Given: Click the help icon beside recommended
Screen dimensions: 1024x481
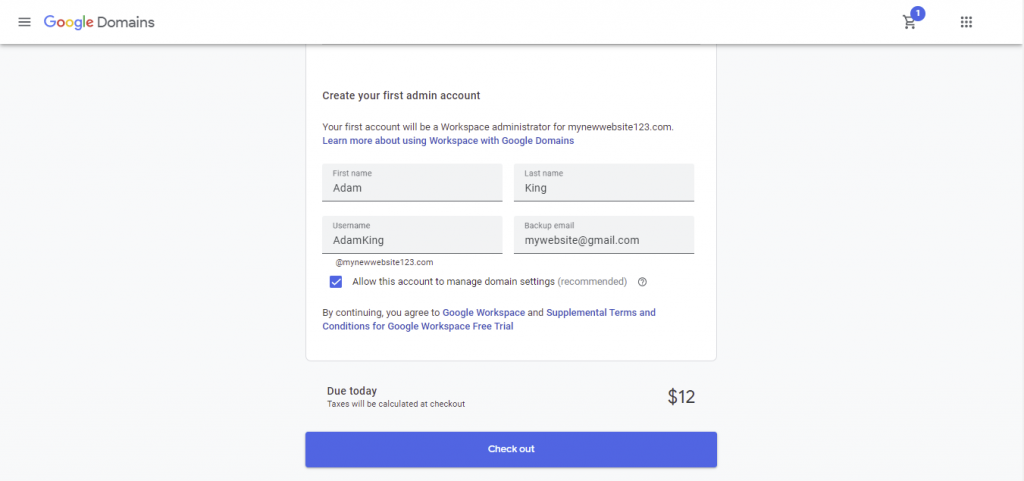Looking at the screenshot, I should coord(642,282).
